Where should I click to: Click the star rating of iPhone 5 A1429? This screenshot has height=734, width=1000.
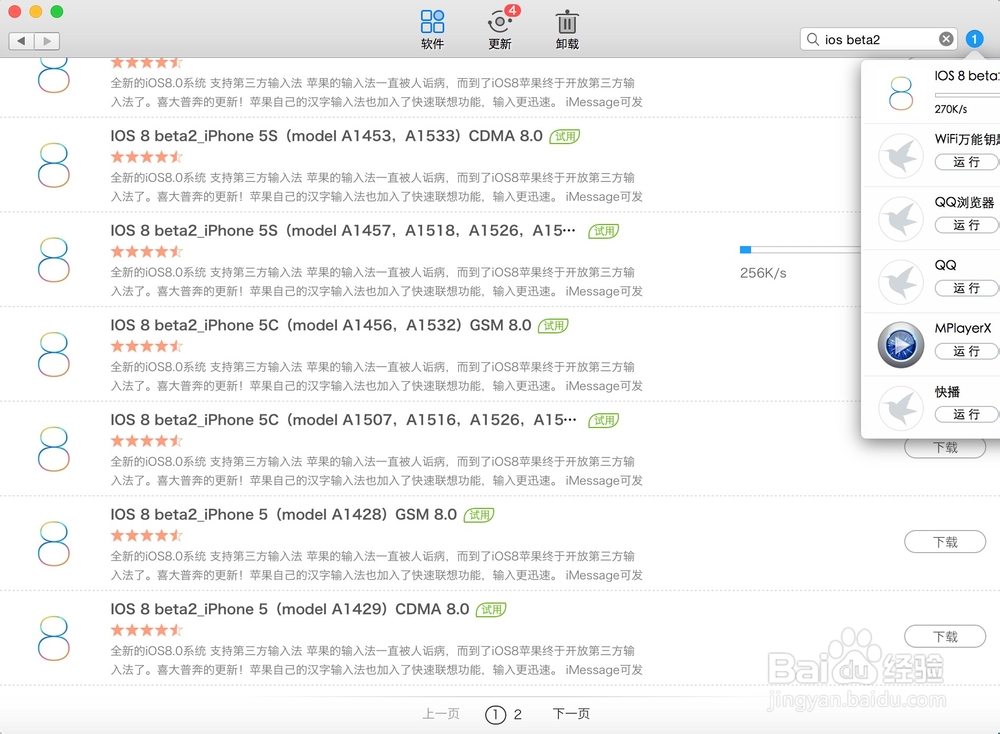click(x=147, y=630)
